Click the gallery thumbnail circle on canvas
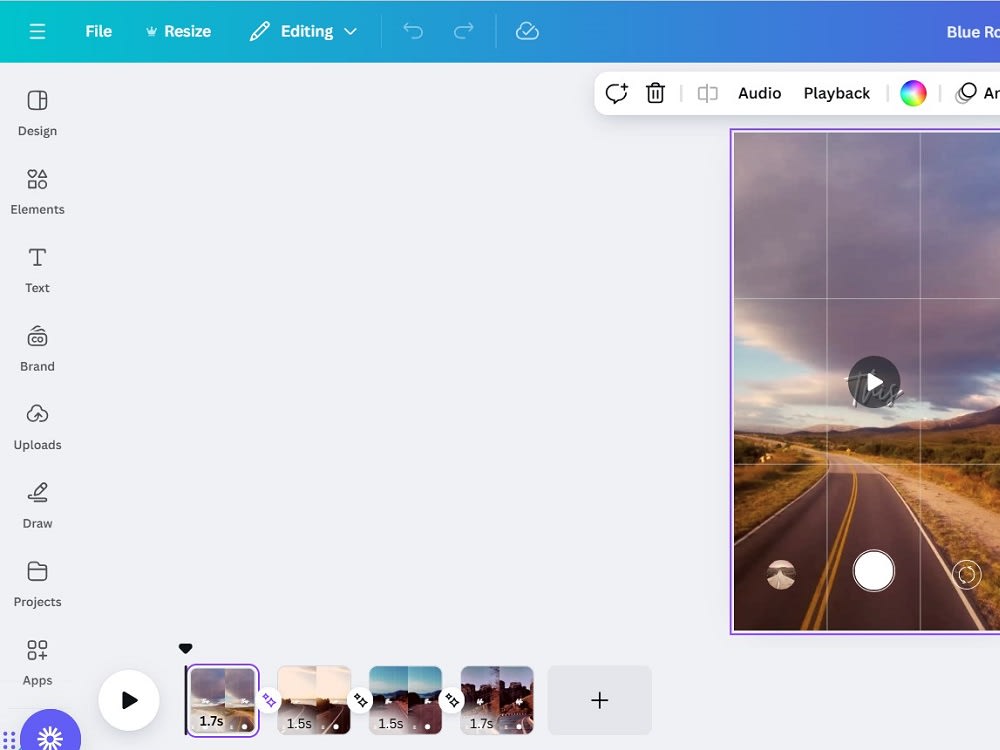Screen dimensions: 1000x750 [781, 575]
